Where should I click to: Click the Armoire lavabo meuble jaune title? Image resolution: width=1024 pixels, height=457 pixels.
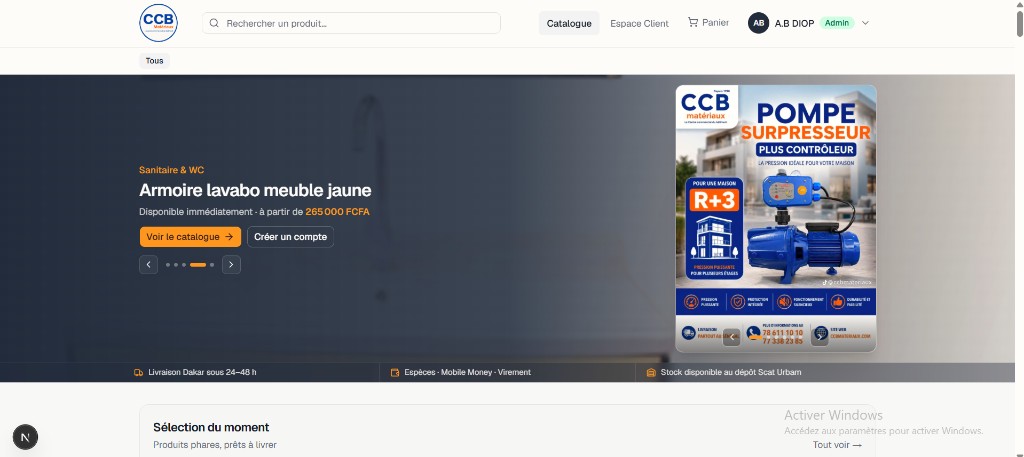pos(255,191)
